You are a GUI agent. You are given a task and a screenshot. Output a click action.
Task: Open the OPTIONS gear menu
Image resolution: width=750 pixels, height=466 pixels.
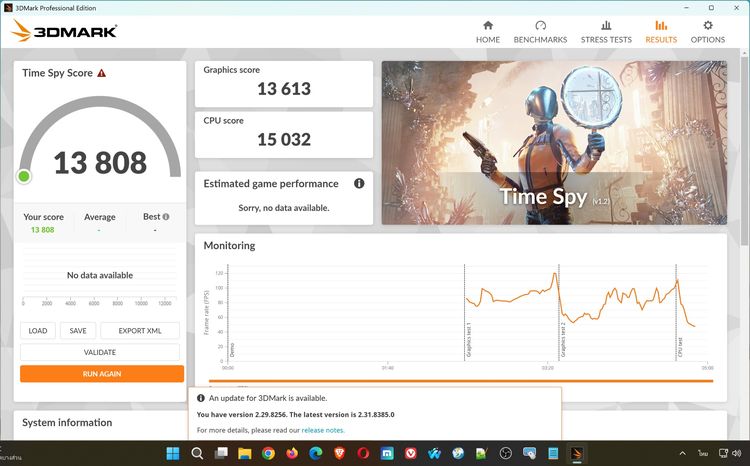click(708, 31)
